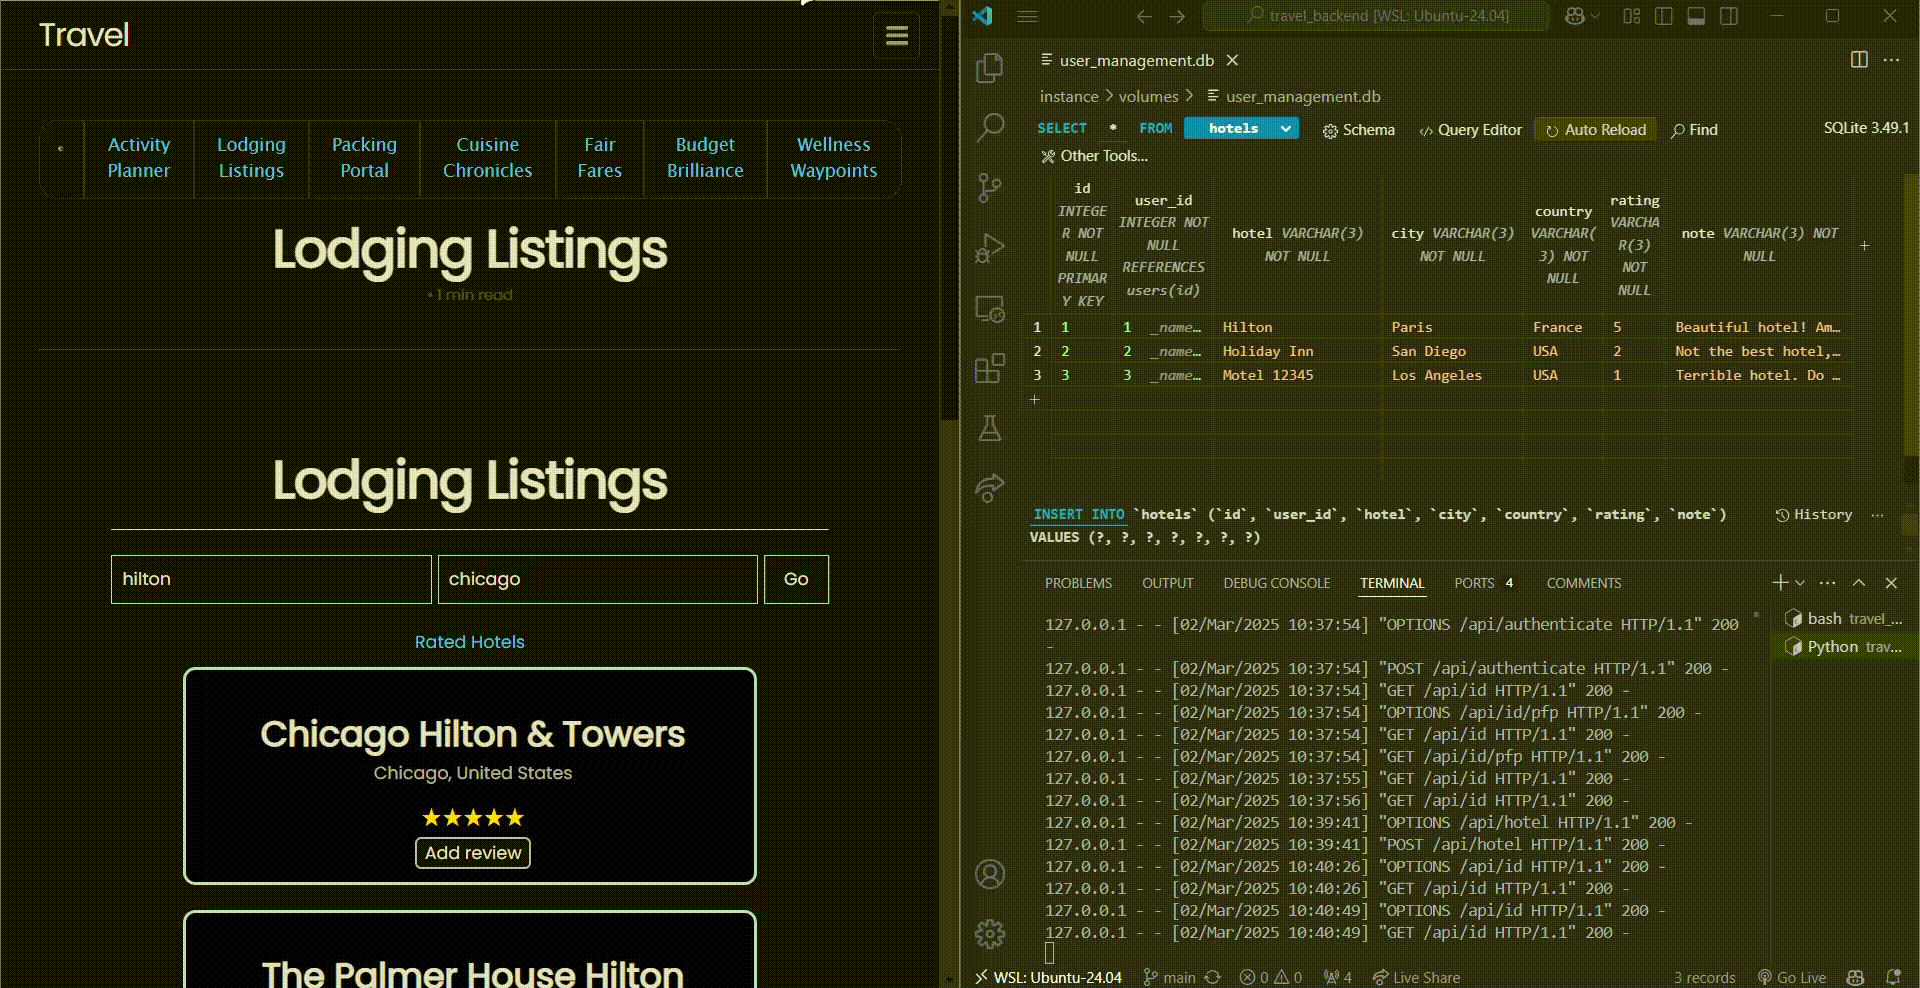This screenshot has height=988, width=1920.
Task: Open the hotels table dropdown
Action: [x=1241, y=128]
